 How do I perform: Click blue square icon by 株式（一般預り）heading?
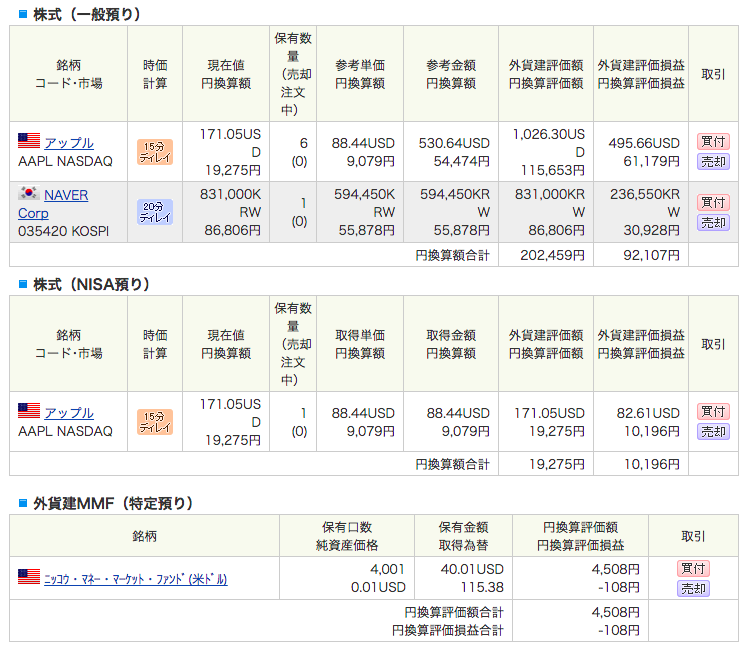click(x=23, y=14)
